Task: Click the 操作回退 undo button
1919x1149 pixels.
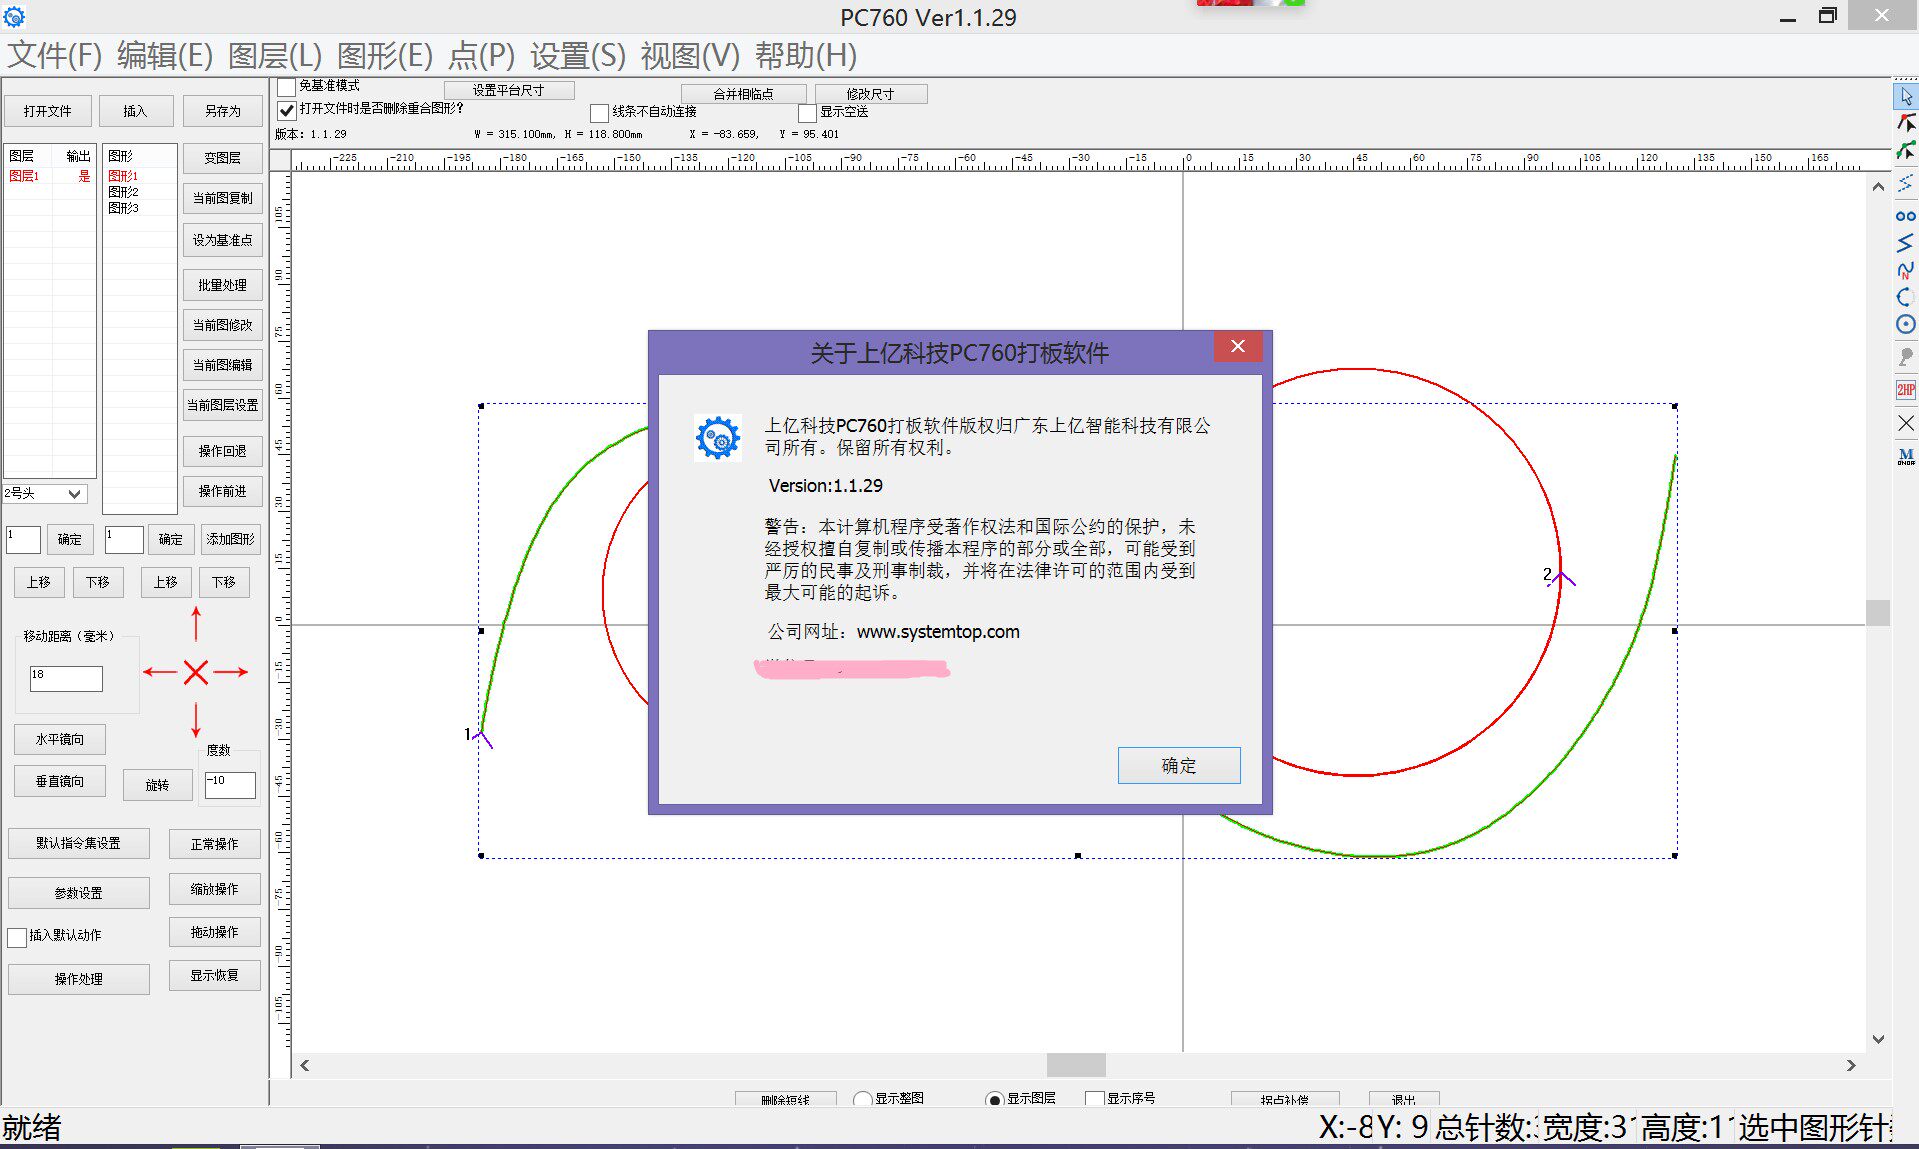Action: pyautogui.click(x=222, y=451)
